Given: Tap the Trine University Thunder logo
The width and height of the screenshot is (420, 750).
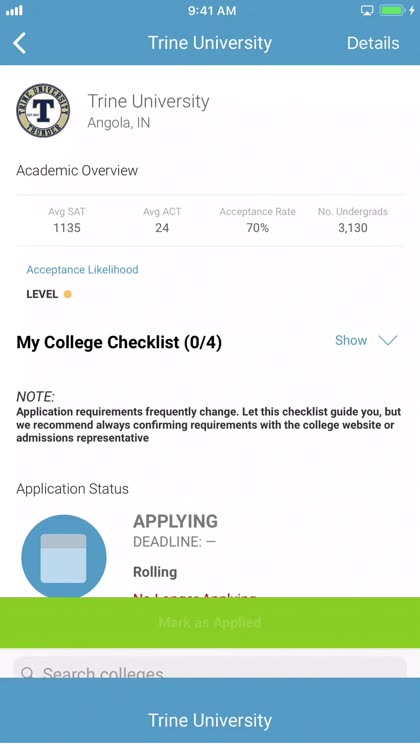Looking at the screenshot, I should pos(43,110).
